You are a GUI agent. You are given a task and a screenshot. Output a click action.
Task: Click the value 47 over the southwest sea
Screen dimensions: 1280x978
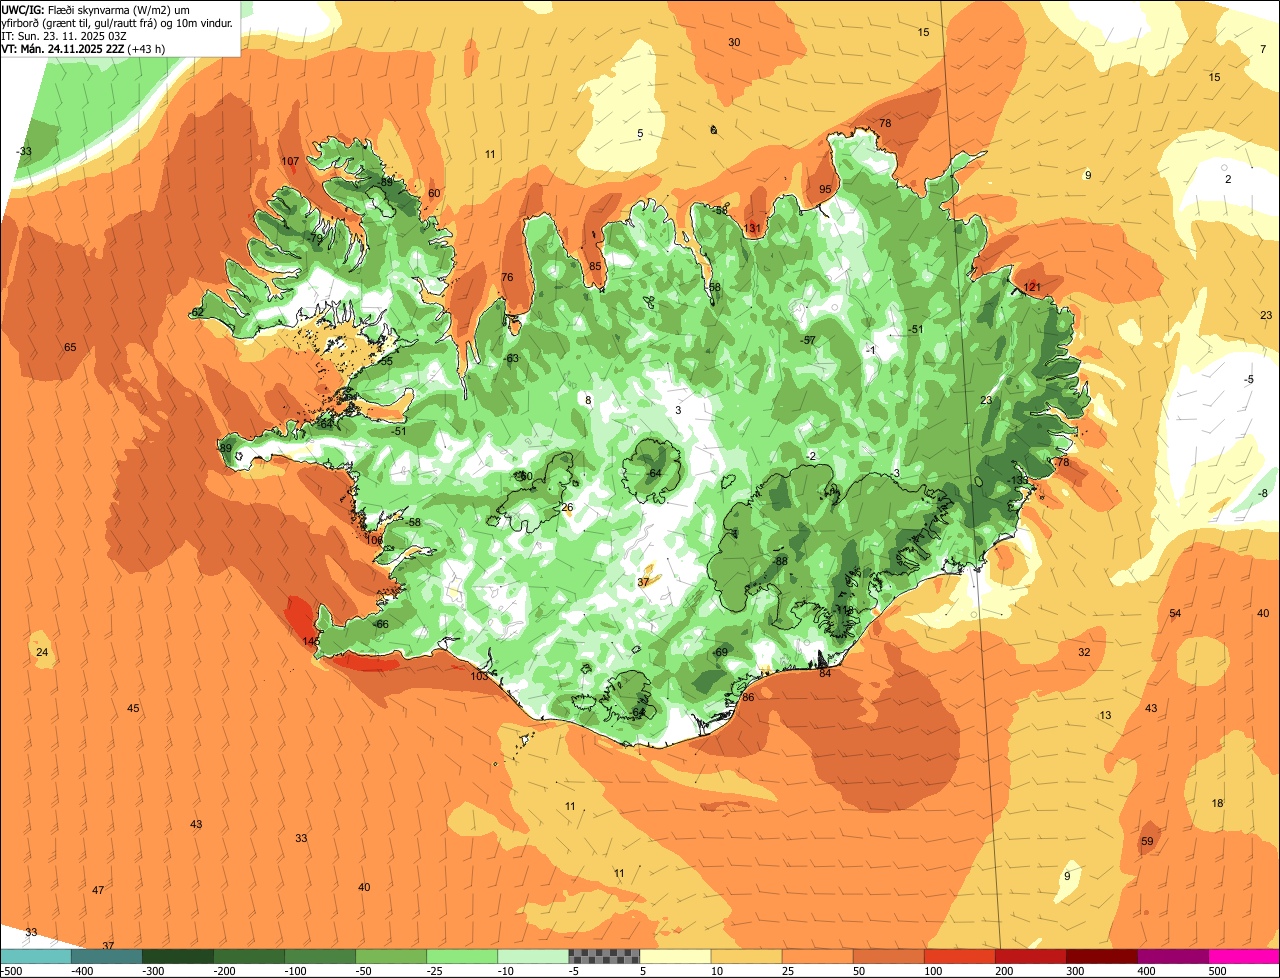click(98, 890)
